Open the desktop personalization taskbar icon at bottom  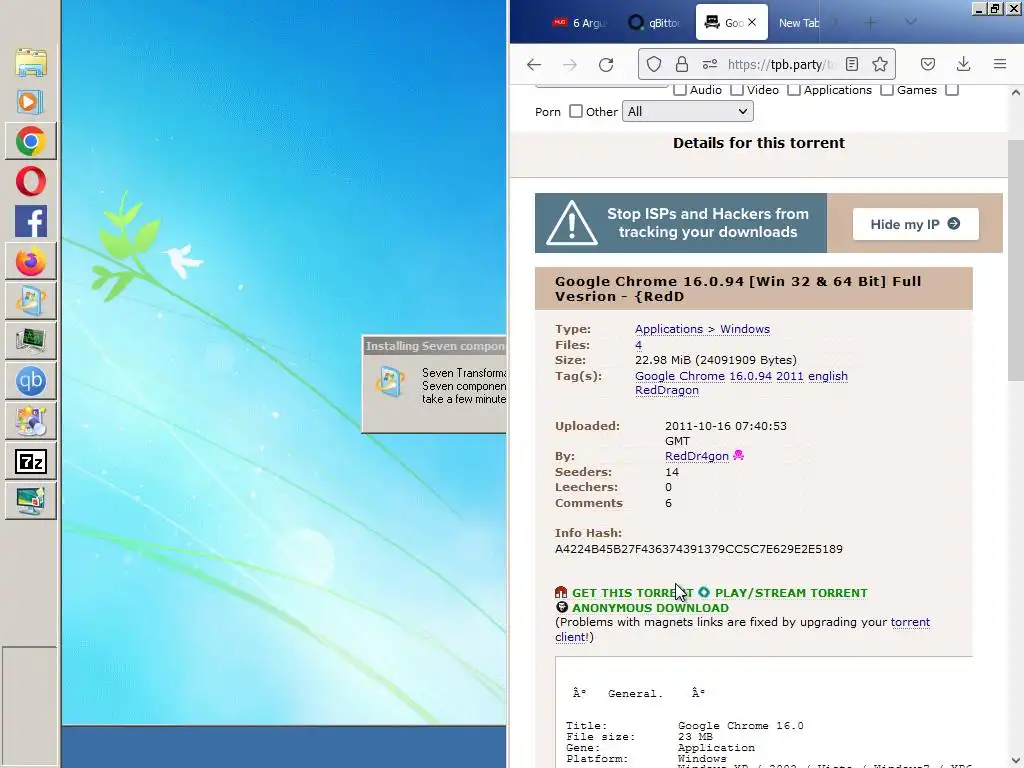31,502
